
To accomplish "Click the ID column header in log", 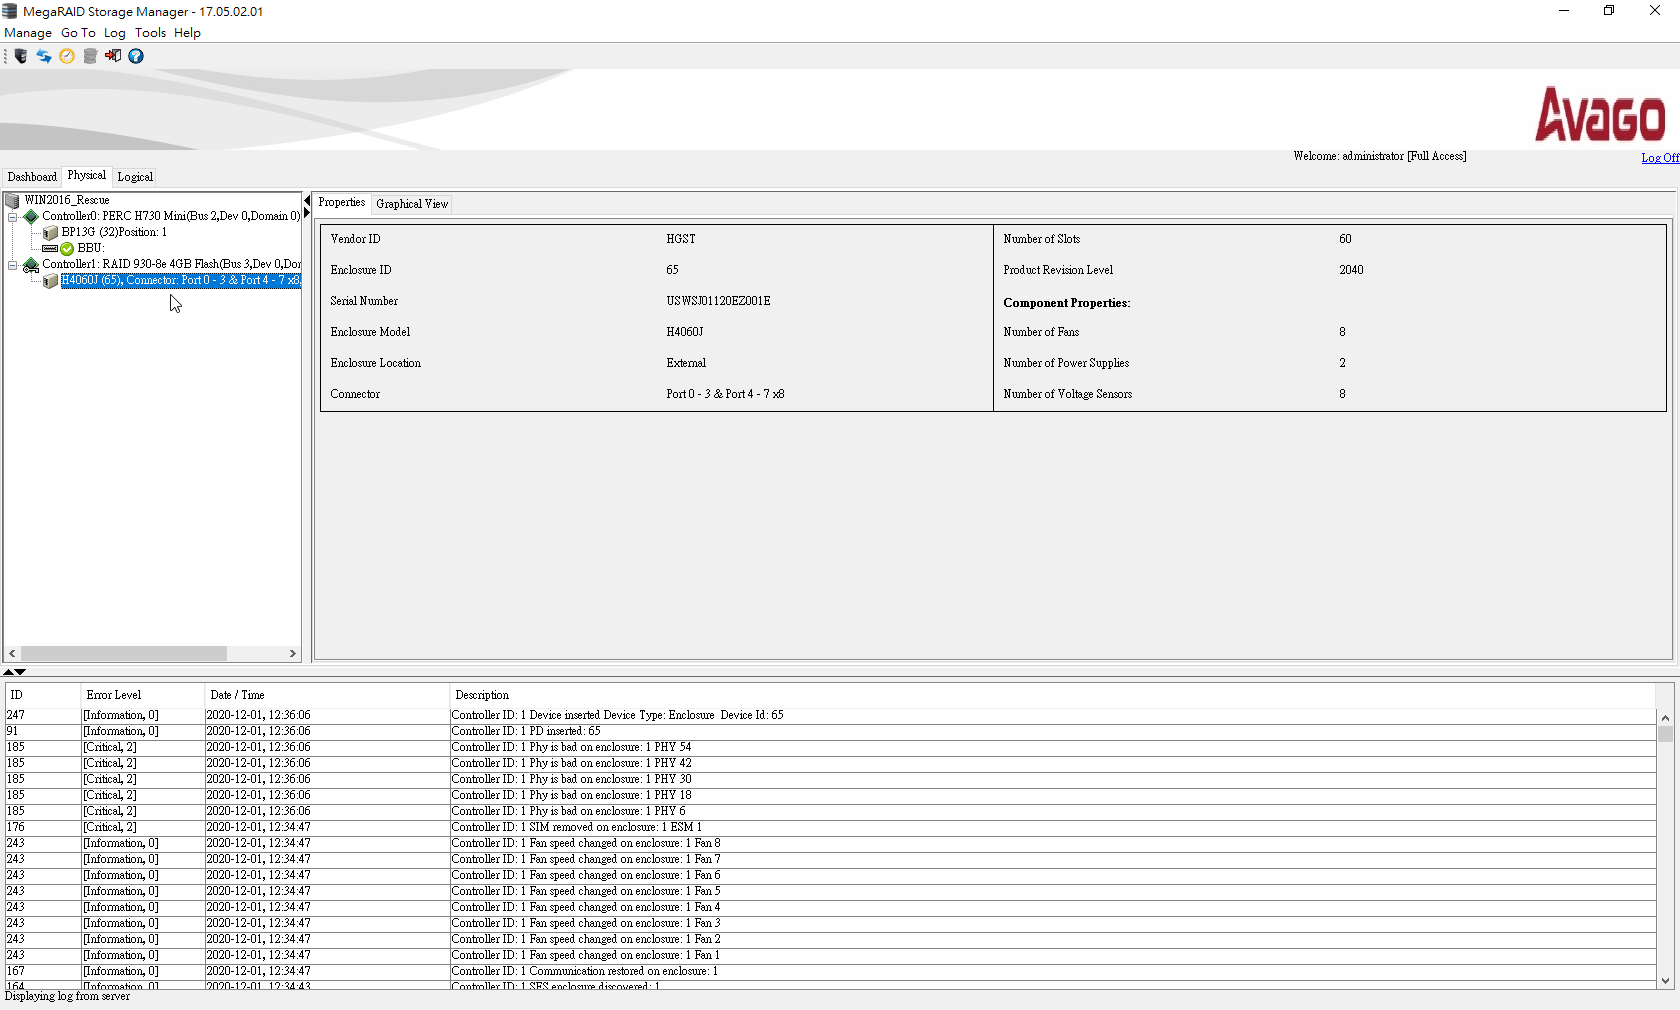I will click(x=42, y=695).
